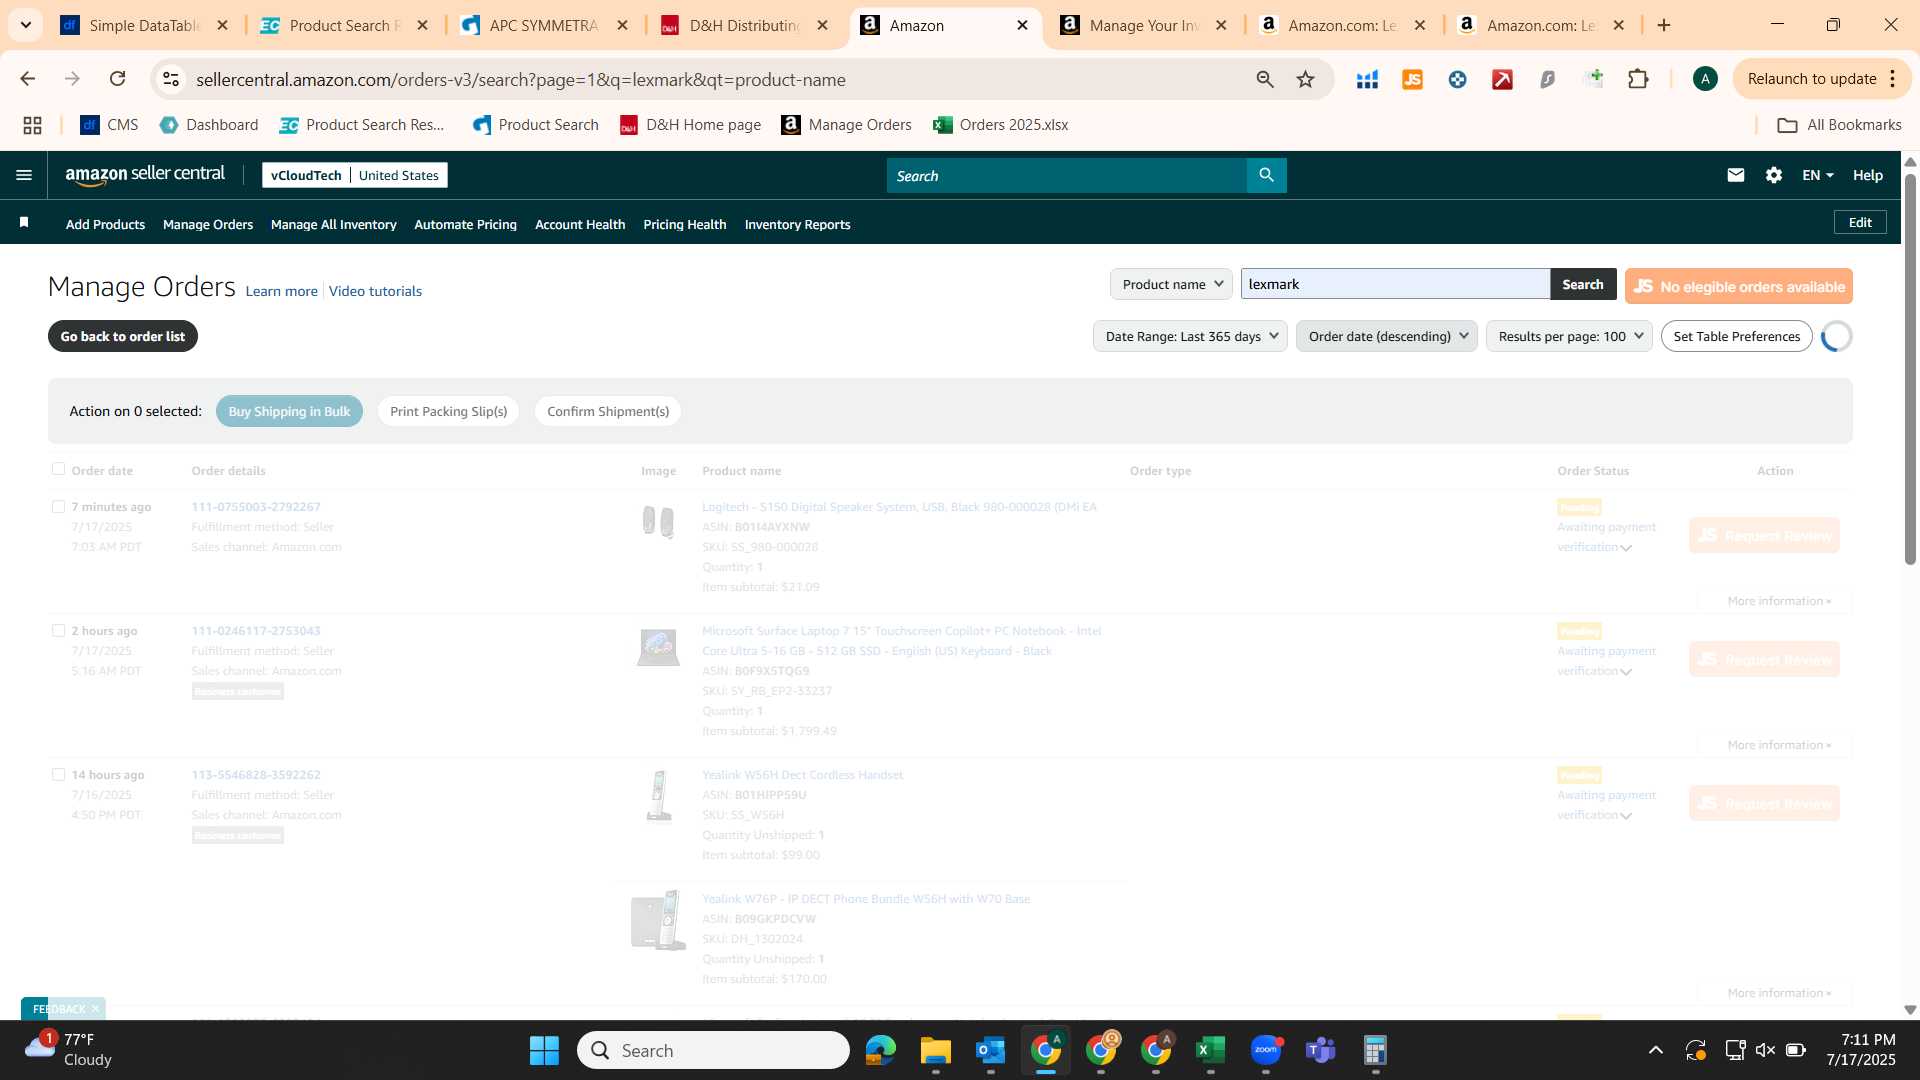Viewport: 1920px width, 1080px height.
Task: View site information icon in address bar
Action: (171, 79)
